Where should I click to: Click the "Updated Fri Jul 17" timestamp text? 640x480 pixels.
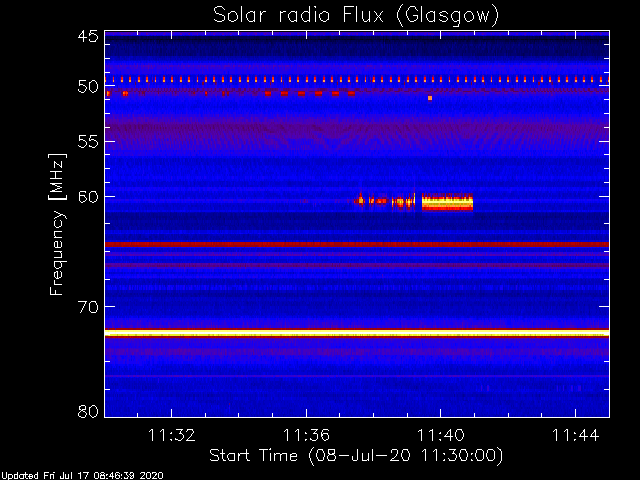(82, 476)
